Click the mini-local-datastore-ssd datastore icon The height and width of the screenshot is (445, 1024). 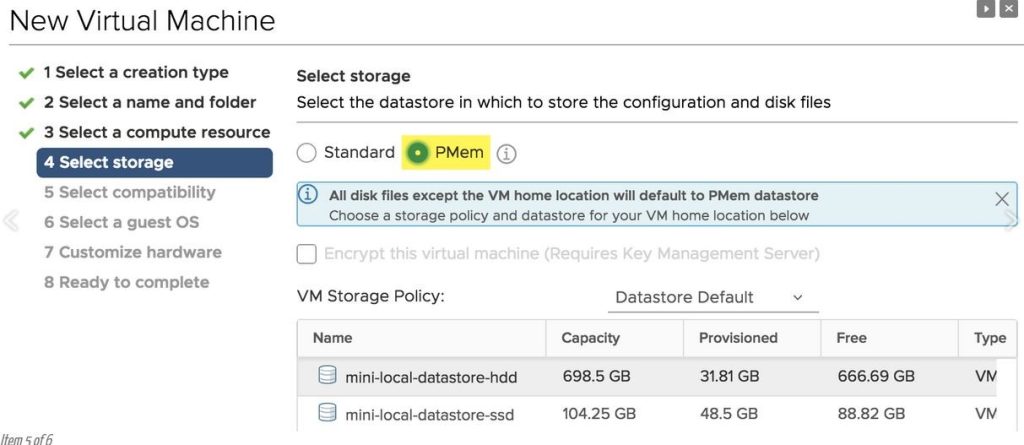click(327, 413)
